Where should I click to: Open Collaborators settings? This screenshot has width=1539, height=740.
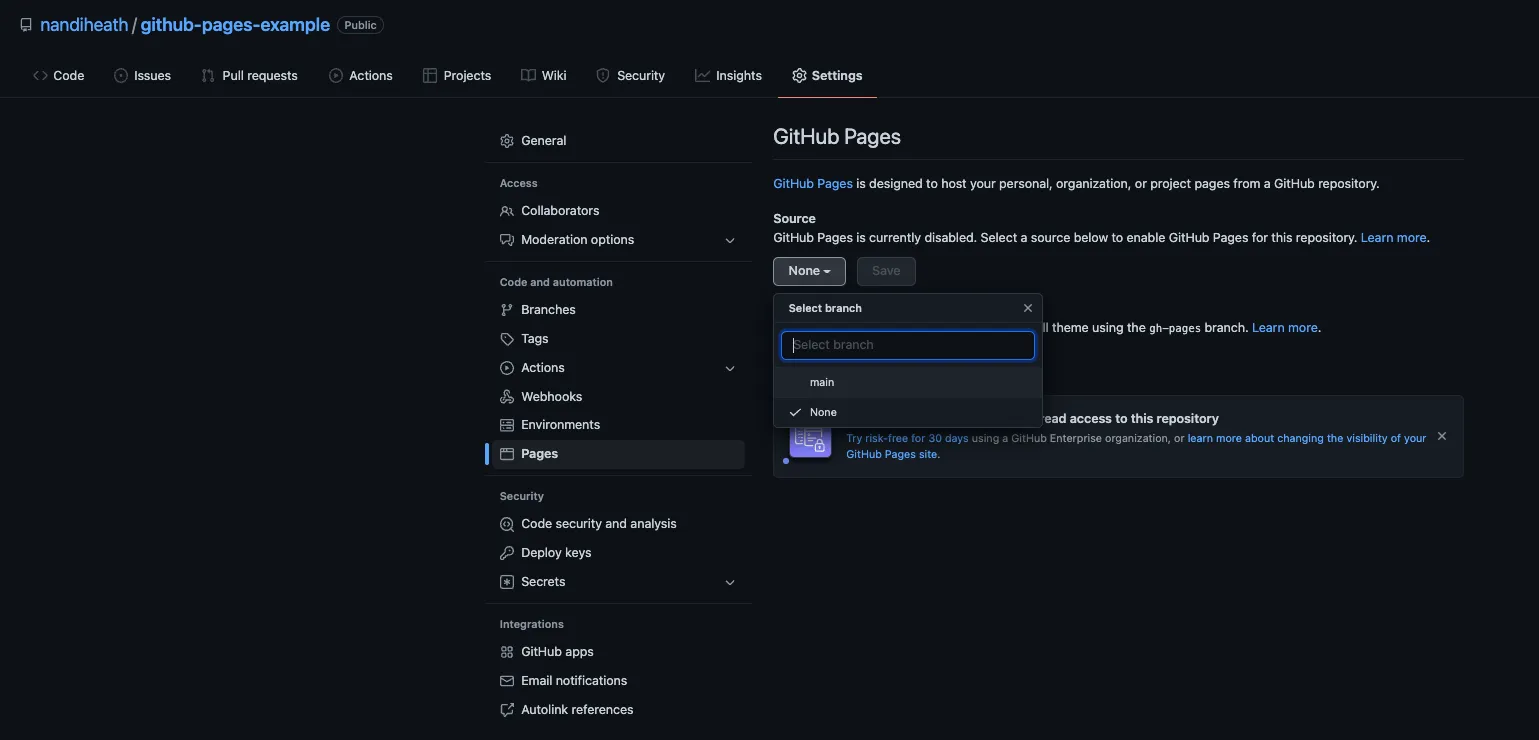point(560,210)
